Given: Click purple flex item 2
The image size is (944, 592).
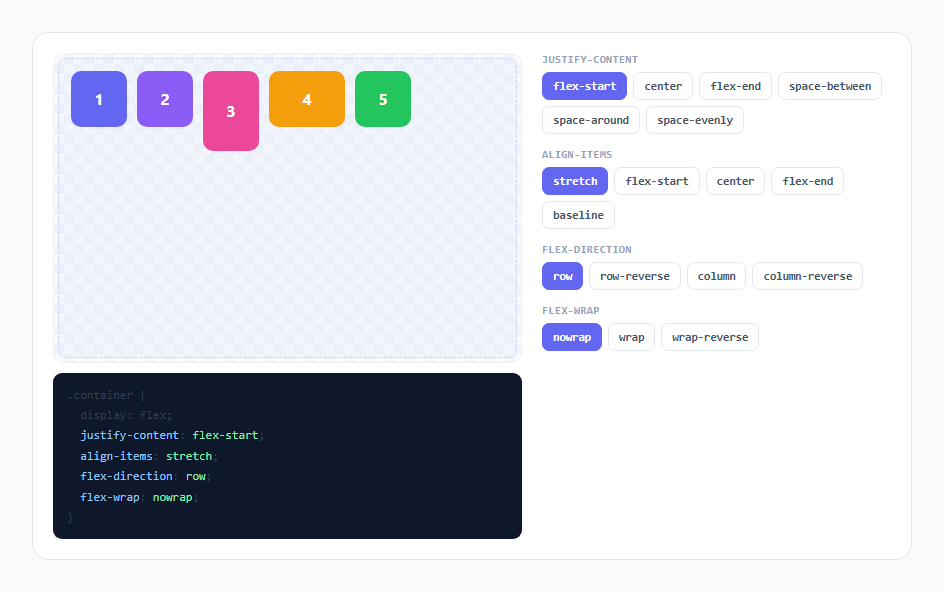Looking at the screenshot, I should [x=165, y=99].
